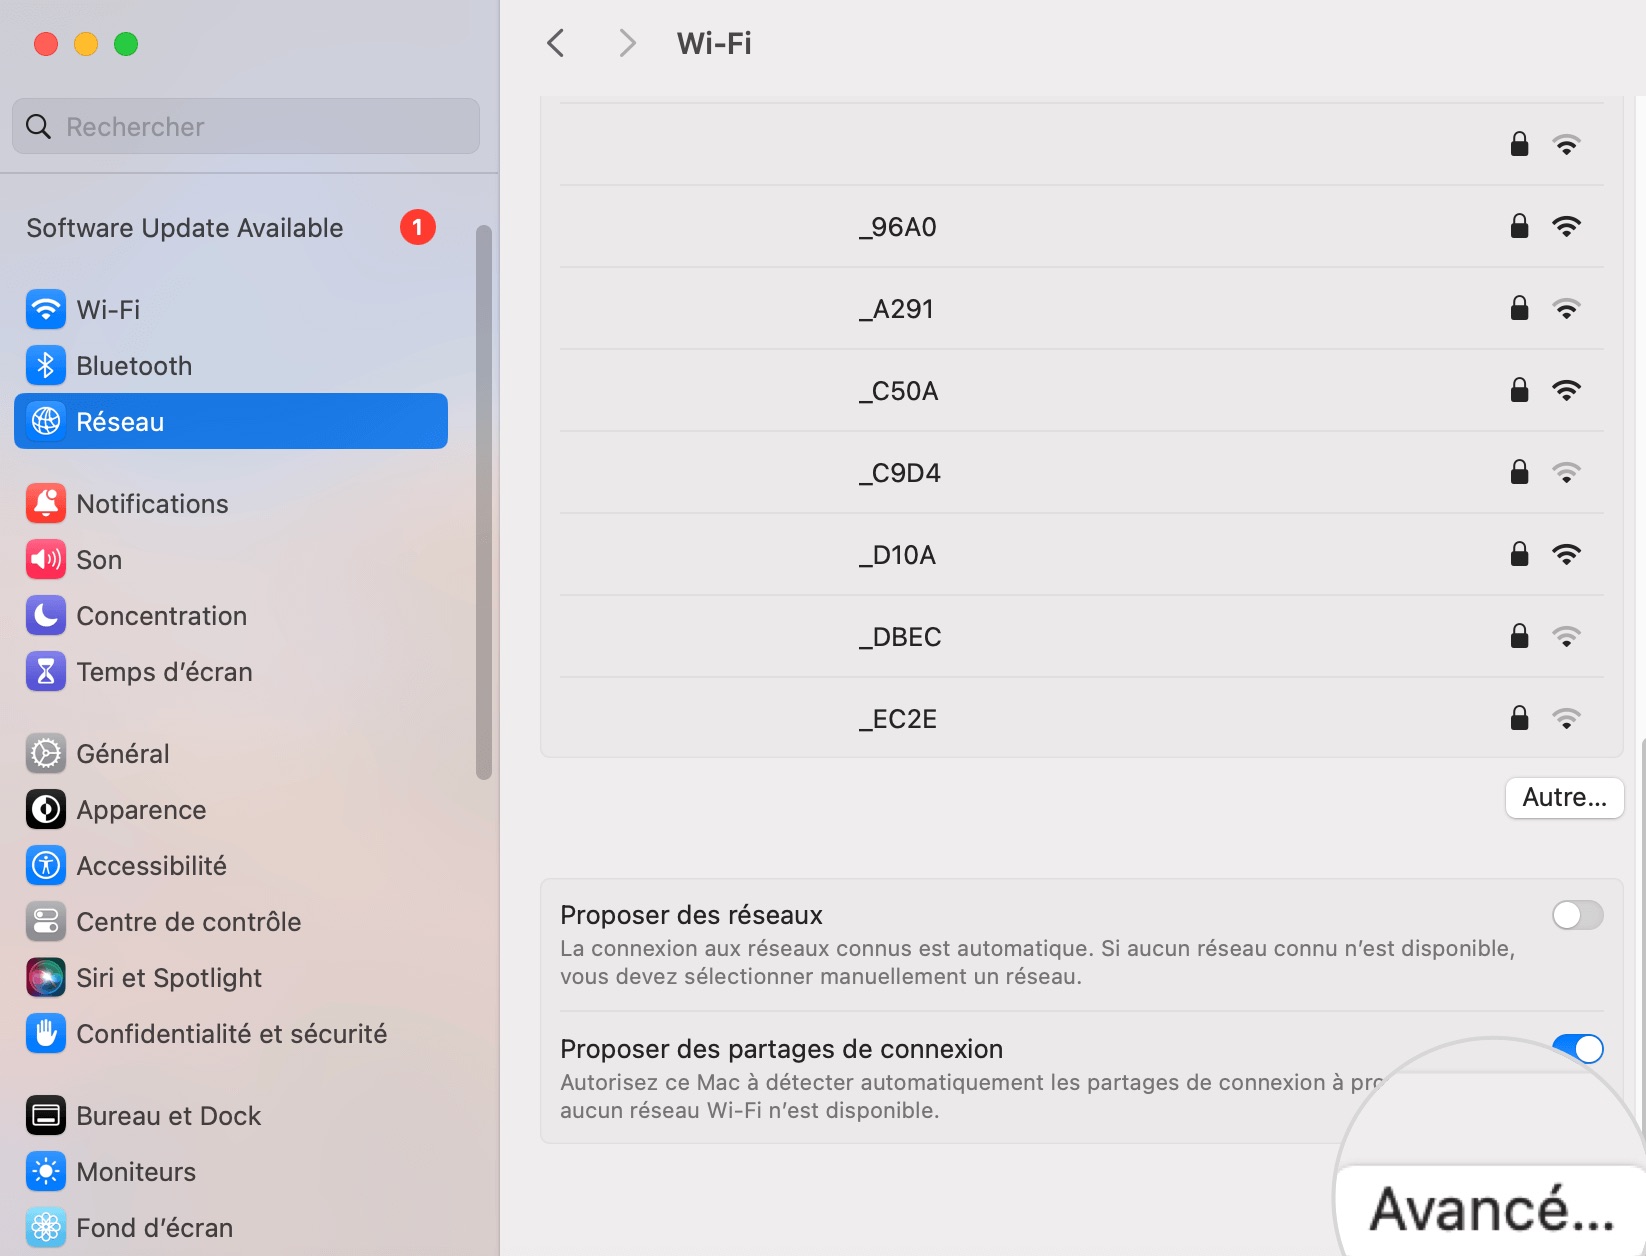Select Apparence label in sidebar
Viewport: 1646px width, 1256px height.
[141, 809]
